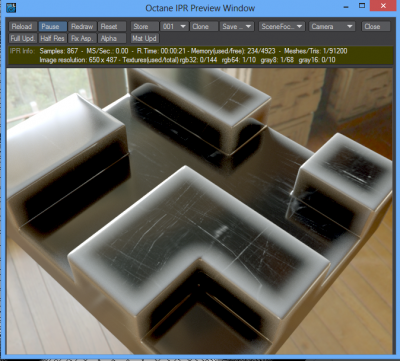Click Fix Asp. button
Image resolution: width=400 pixels, height=361 pixels.
82,38
